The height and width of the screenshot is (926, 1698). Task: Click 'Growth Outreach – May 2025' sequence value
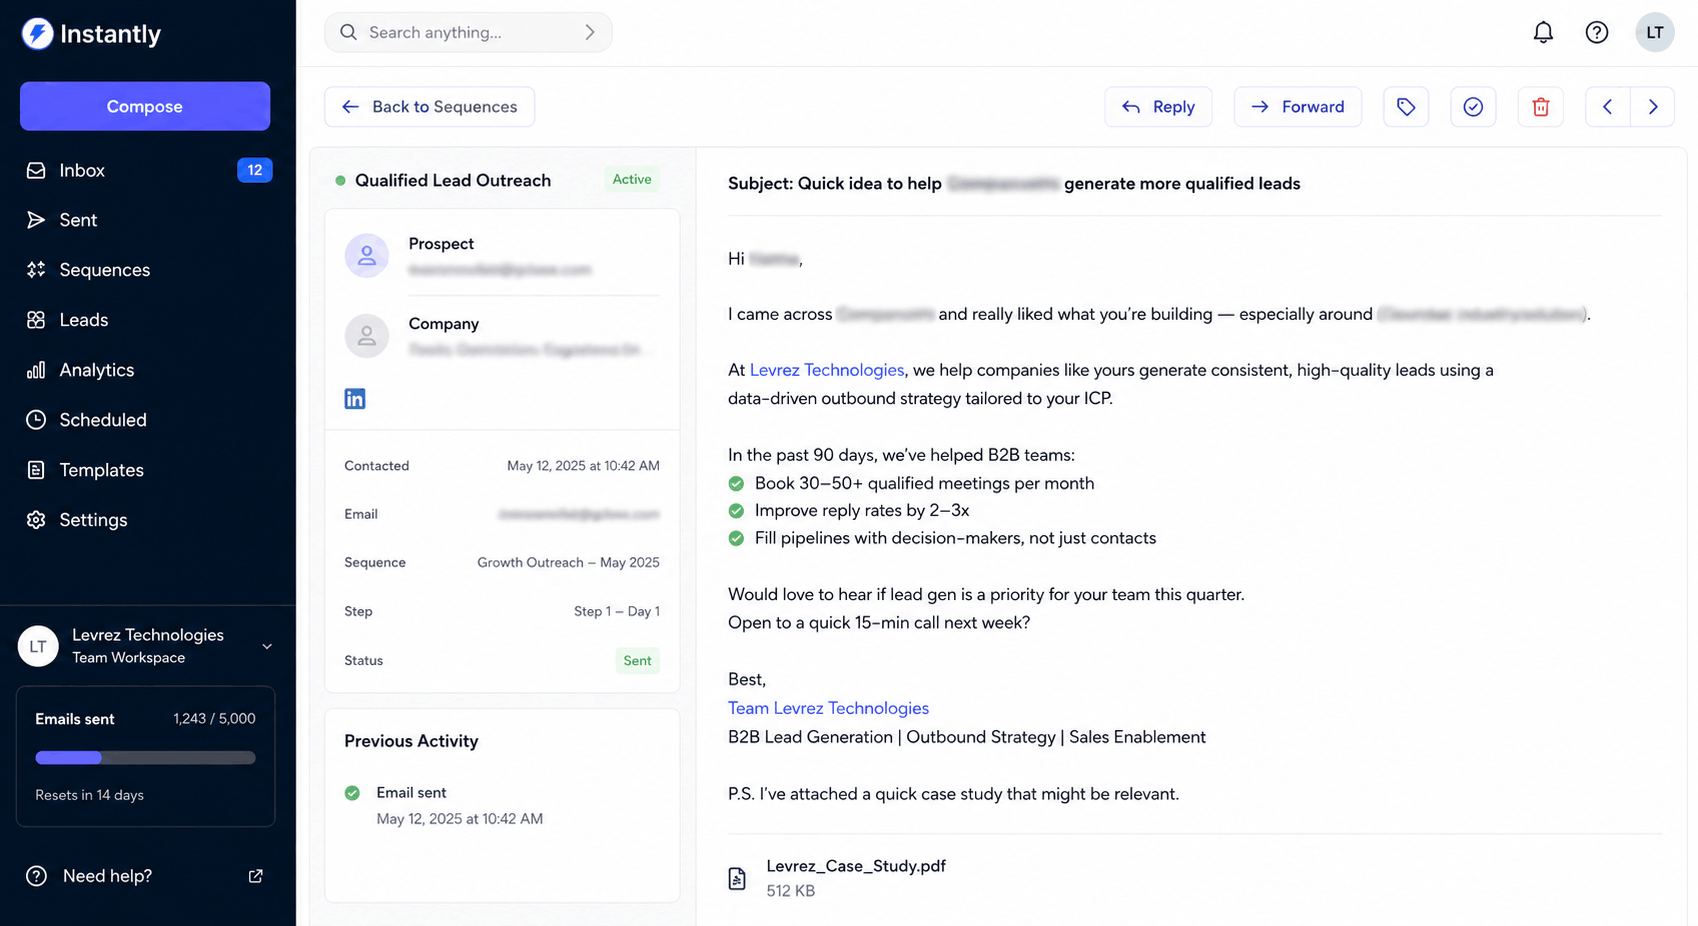(568, 563)
